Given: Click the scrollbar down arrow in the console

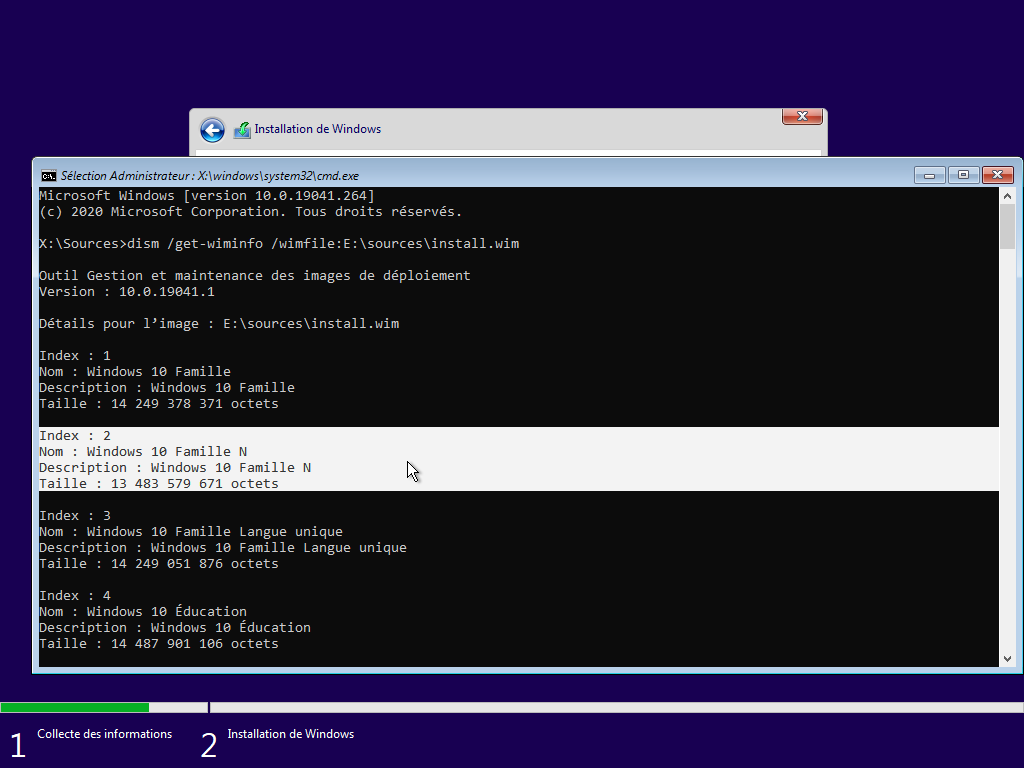Looking at the screenshot, I should click(x=1007, y=659).
